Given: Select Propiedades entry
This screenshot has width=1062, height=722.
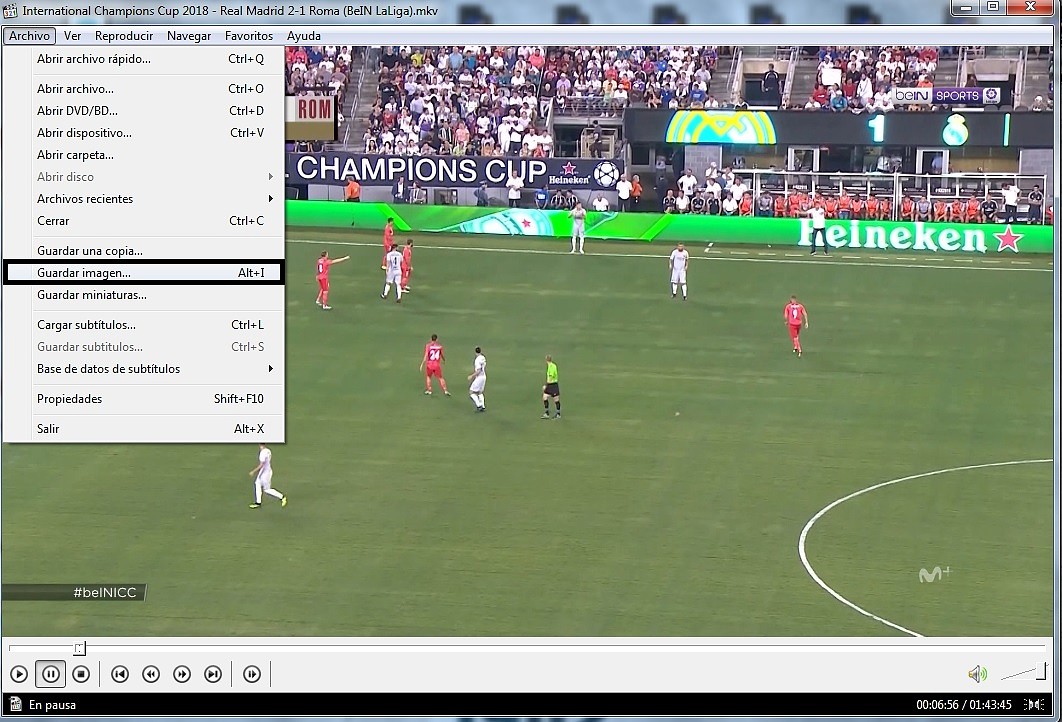Looking at the screenshot, I should pyautogui.click(x=144, y=398).
